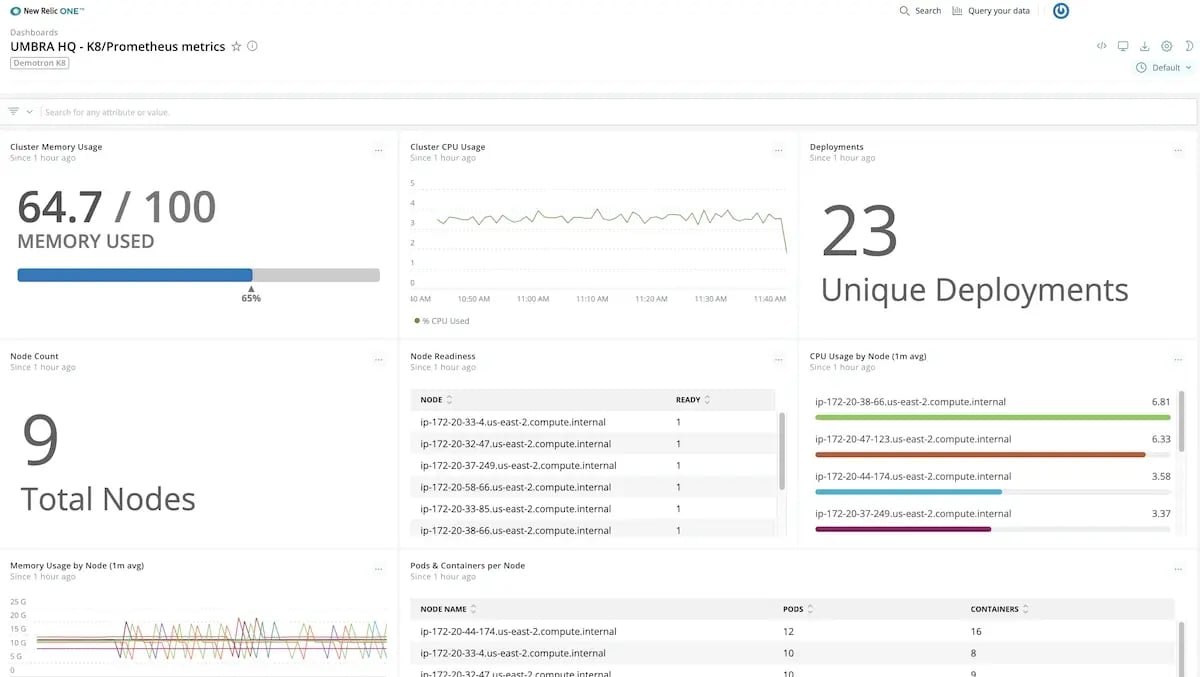The height and width of the screenshot is (677, 1200).
Task: Open dashboard settings with the gear icon
Action: [x=1166, y=46]
